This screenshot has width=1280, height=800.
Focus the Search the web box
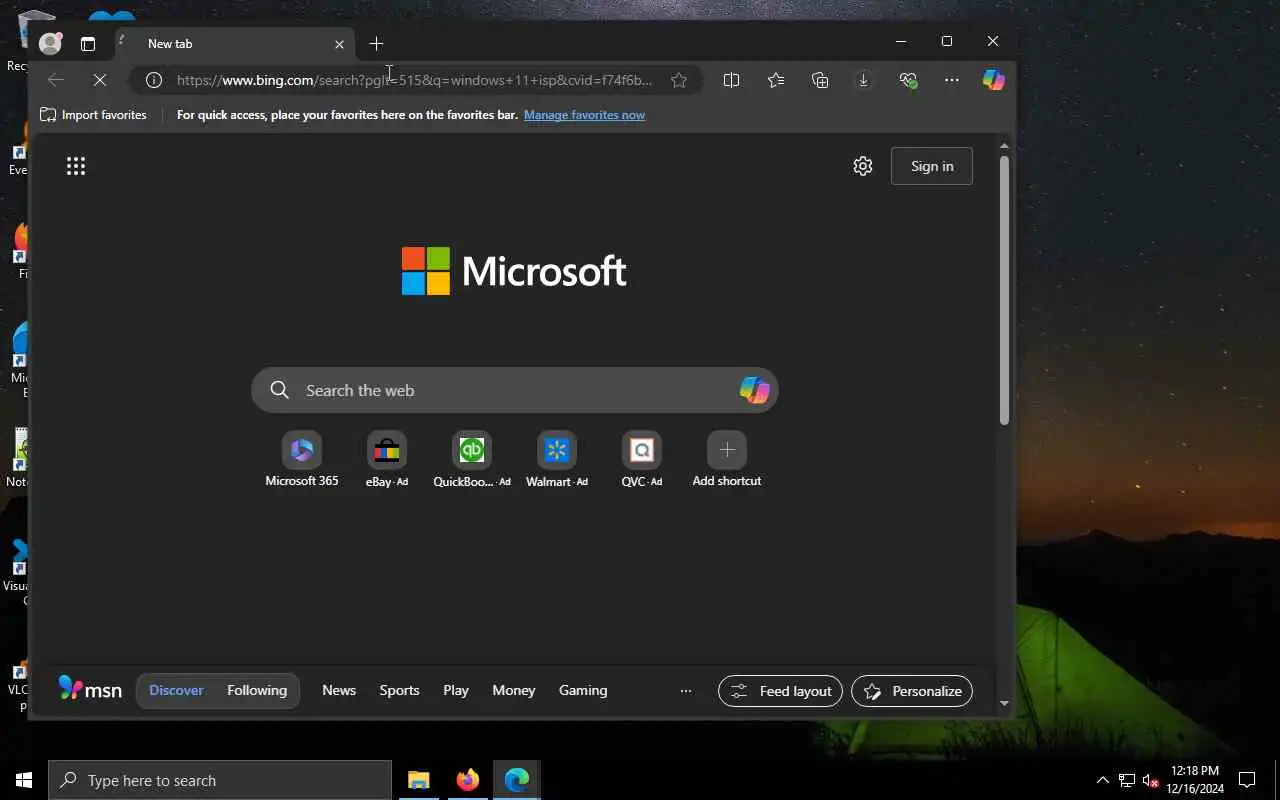coord(514,390)
